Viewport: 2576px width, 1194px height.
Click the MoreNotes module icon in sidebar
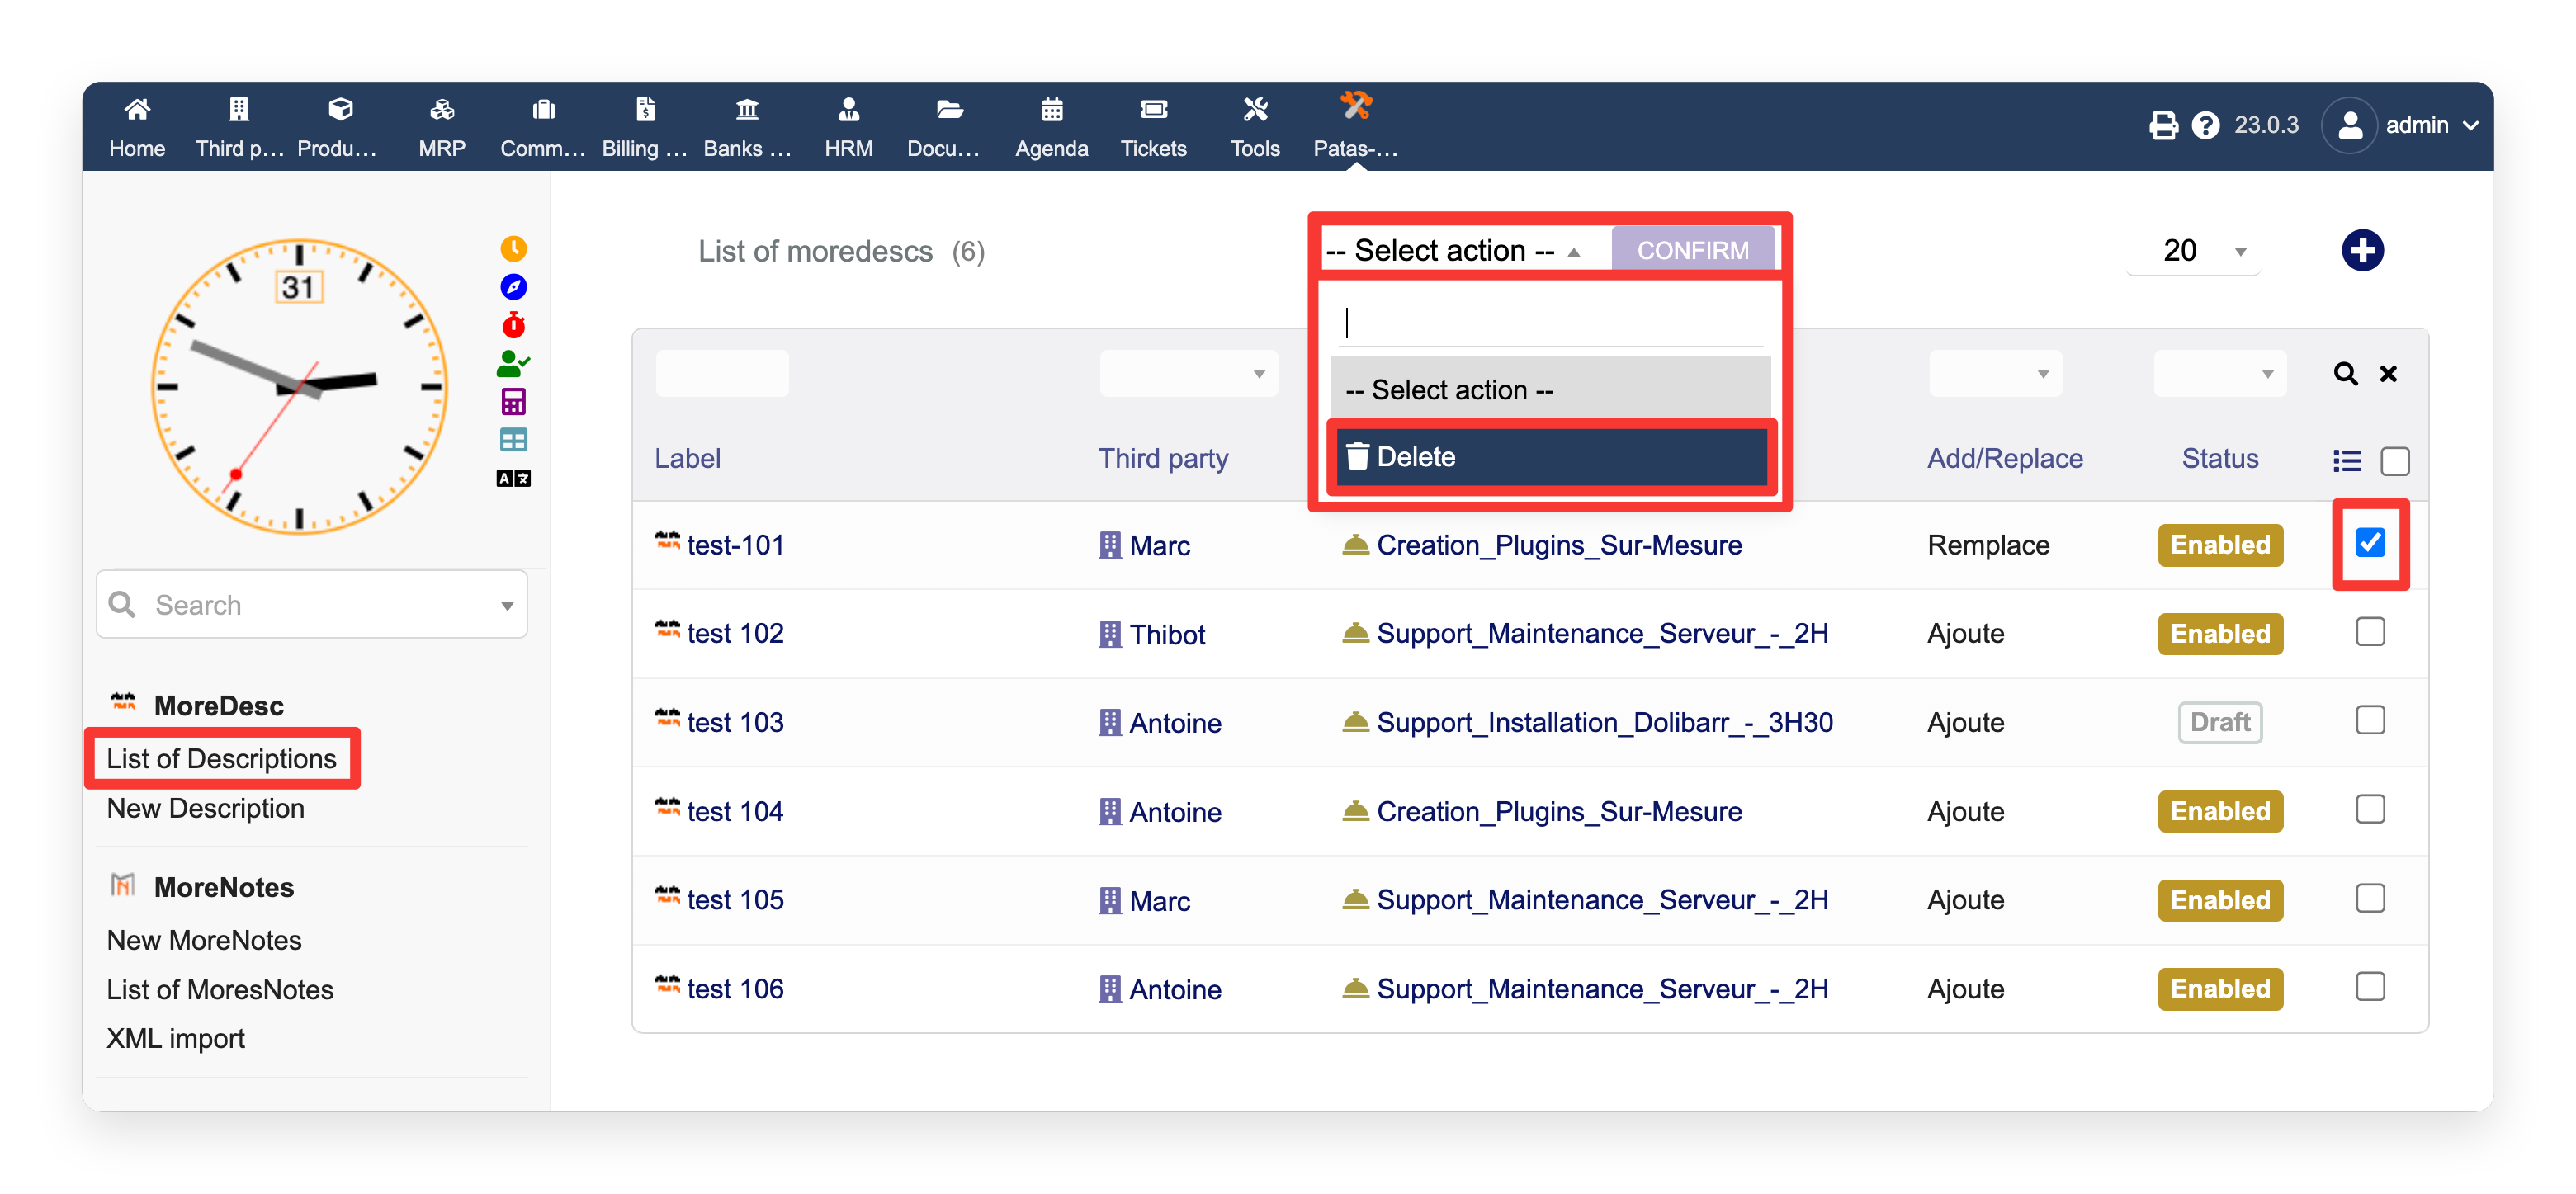pyautogui.click(x=123, y=886)
